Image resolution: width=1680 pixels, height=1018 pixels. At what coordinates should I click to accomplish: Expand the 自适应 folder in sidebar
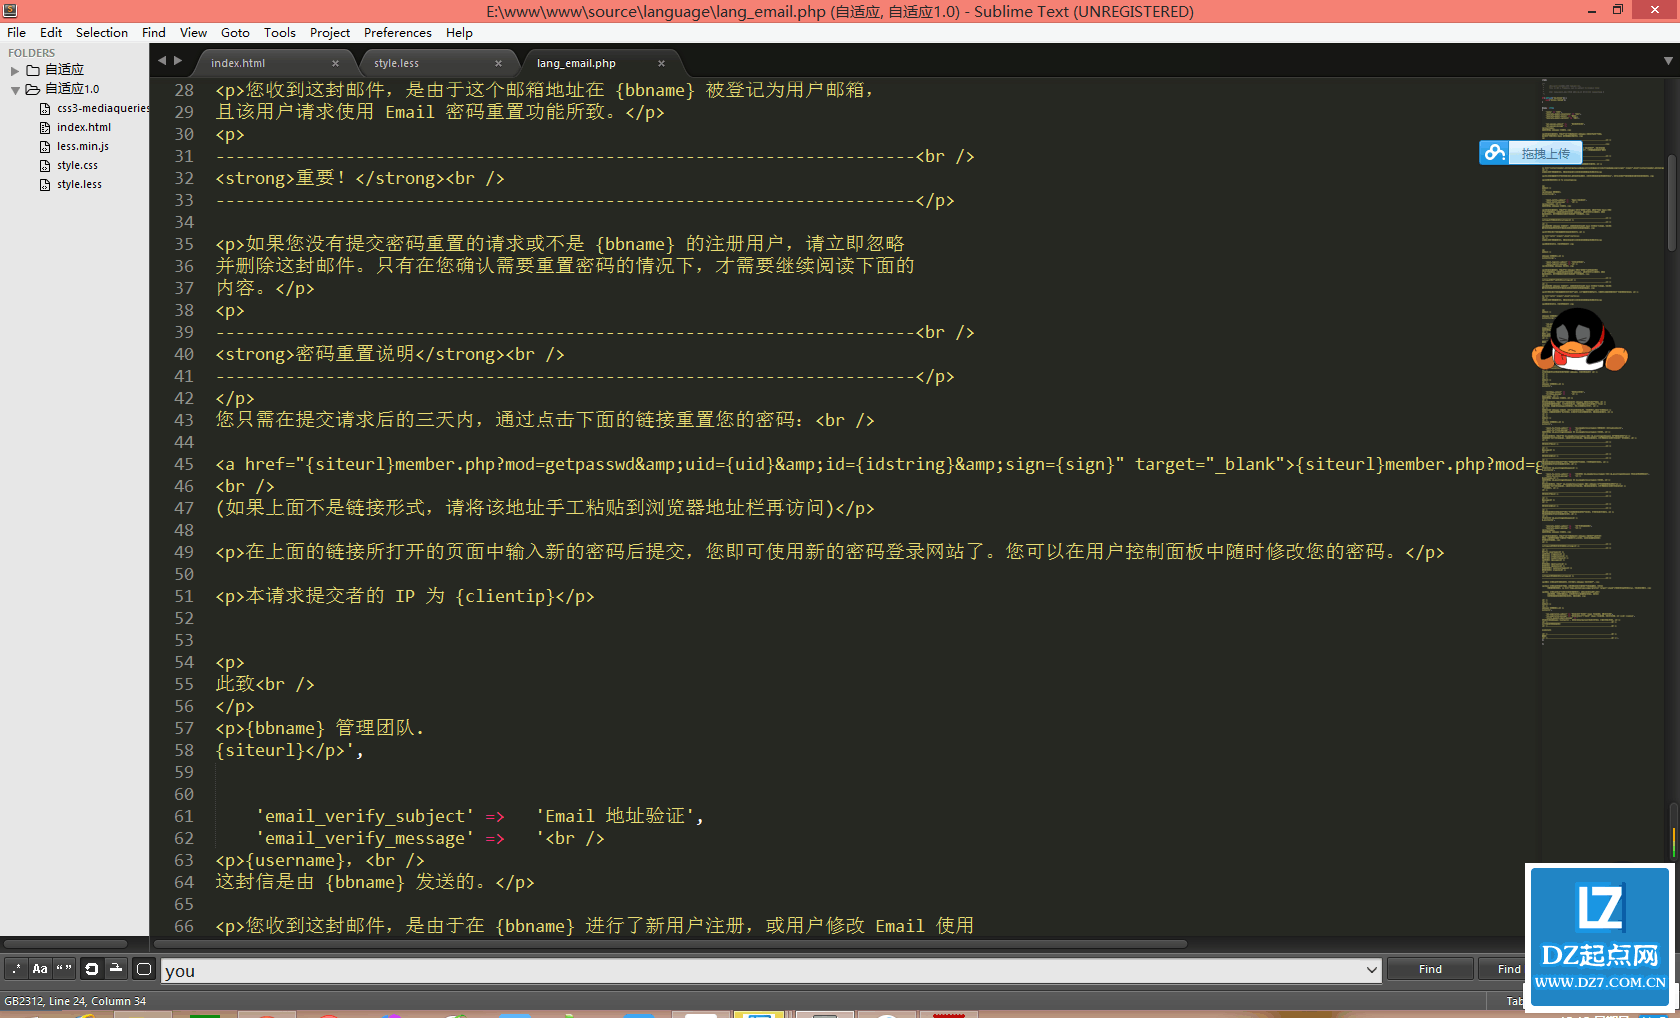[14, 69]
